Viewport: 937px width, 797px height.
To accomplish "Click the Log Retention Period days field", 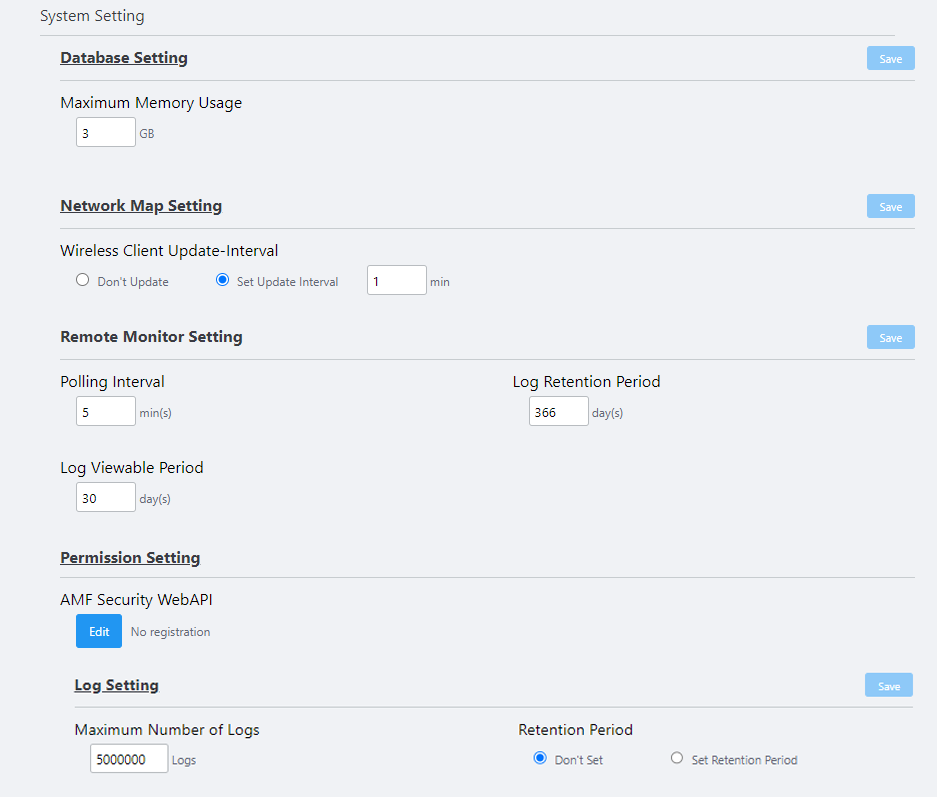I will point(558,411).
